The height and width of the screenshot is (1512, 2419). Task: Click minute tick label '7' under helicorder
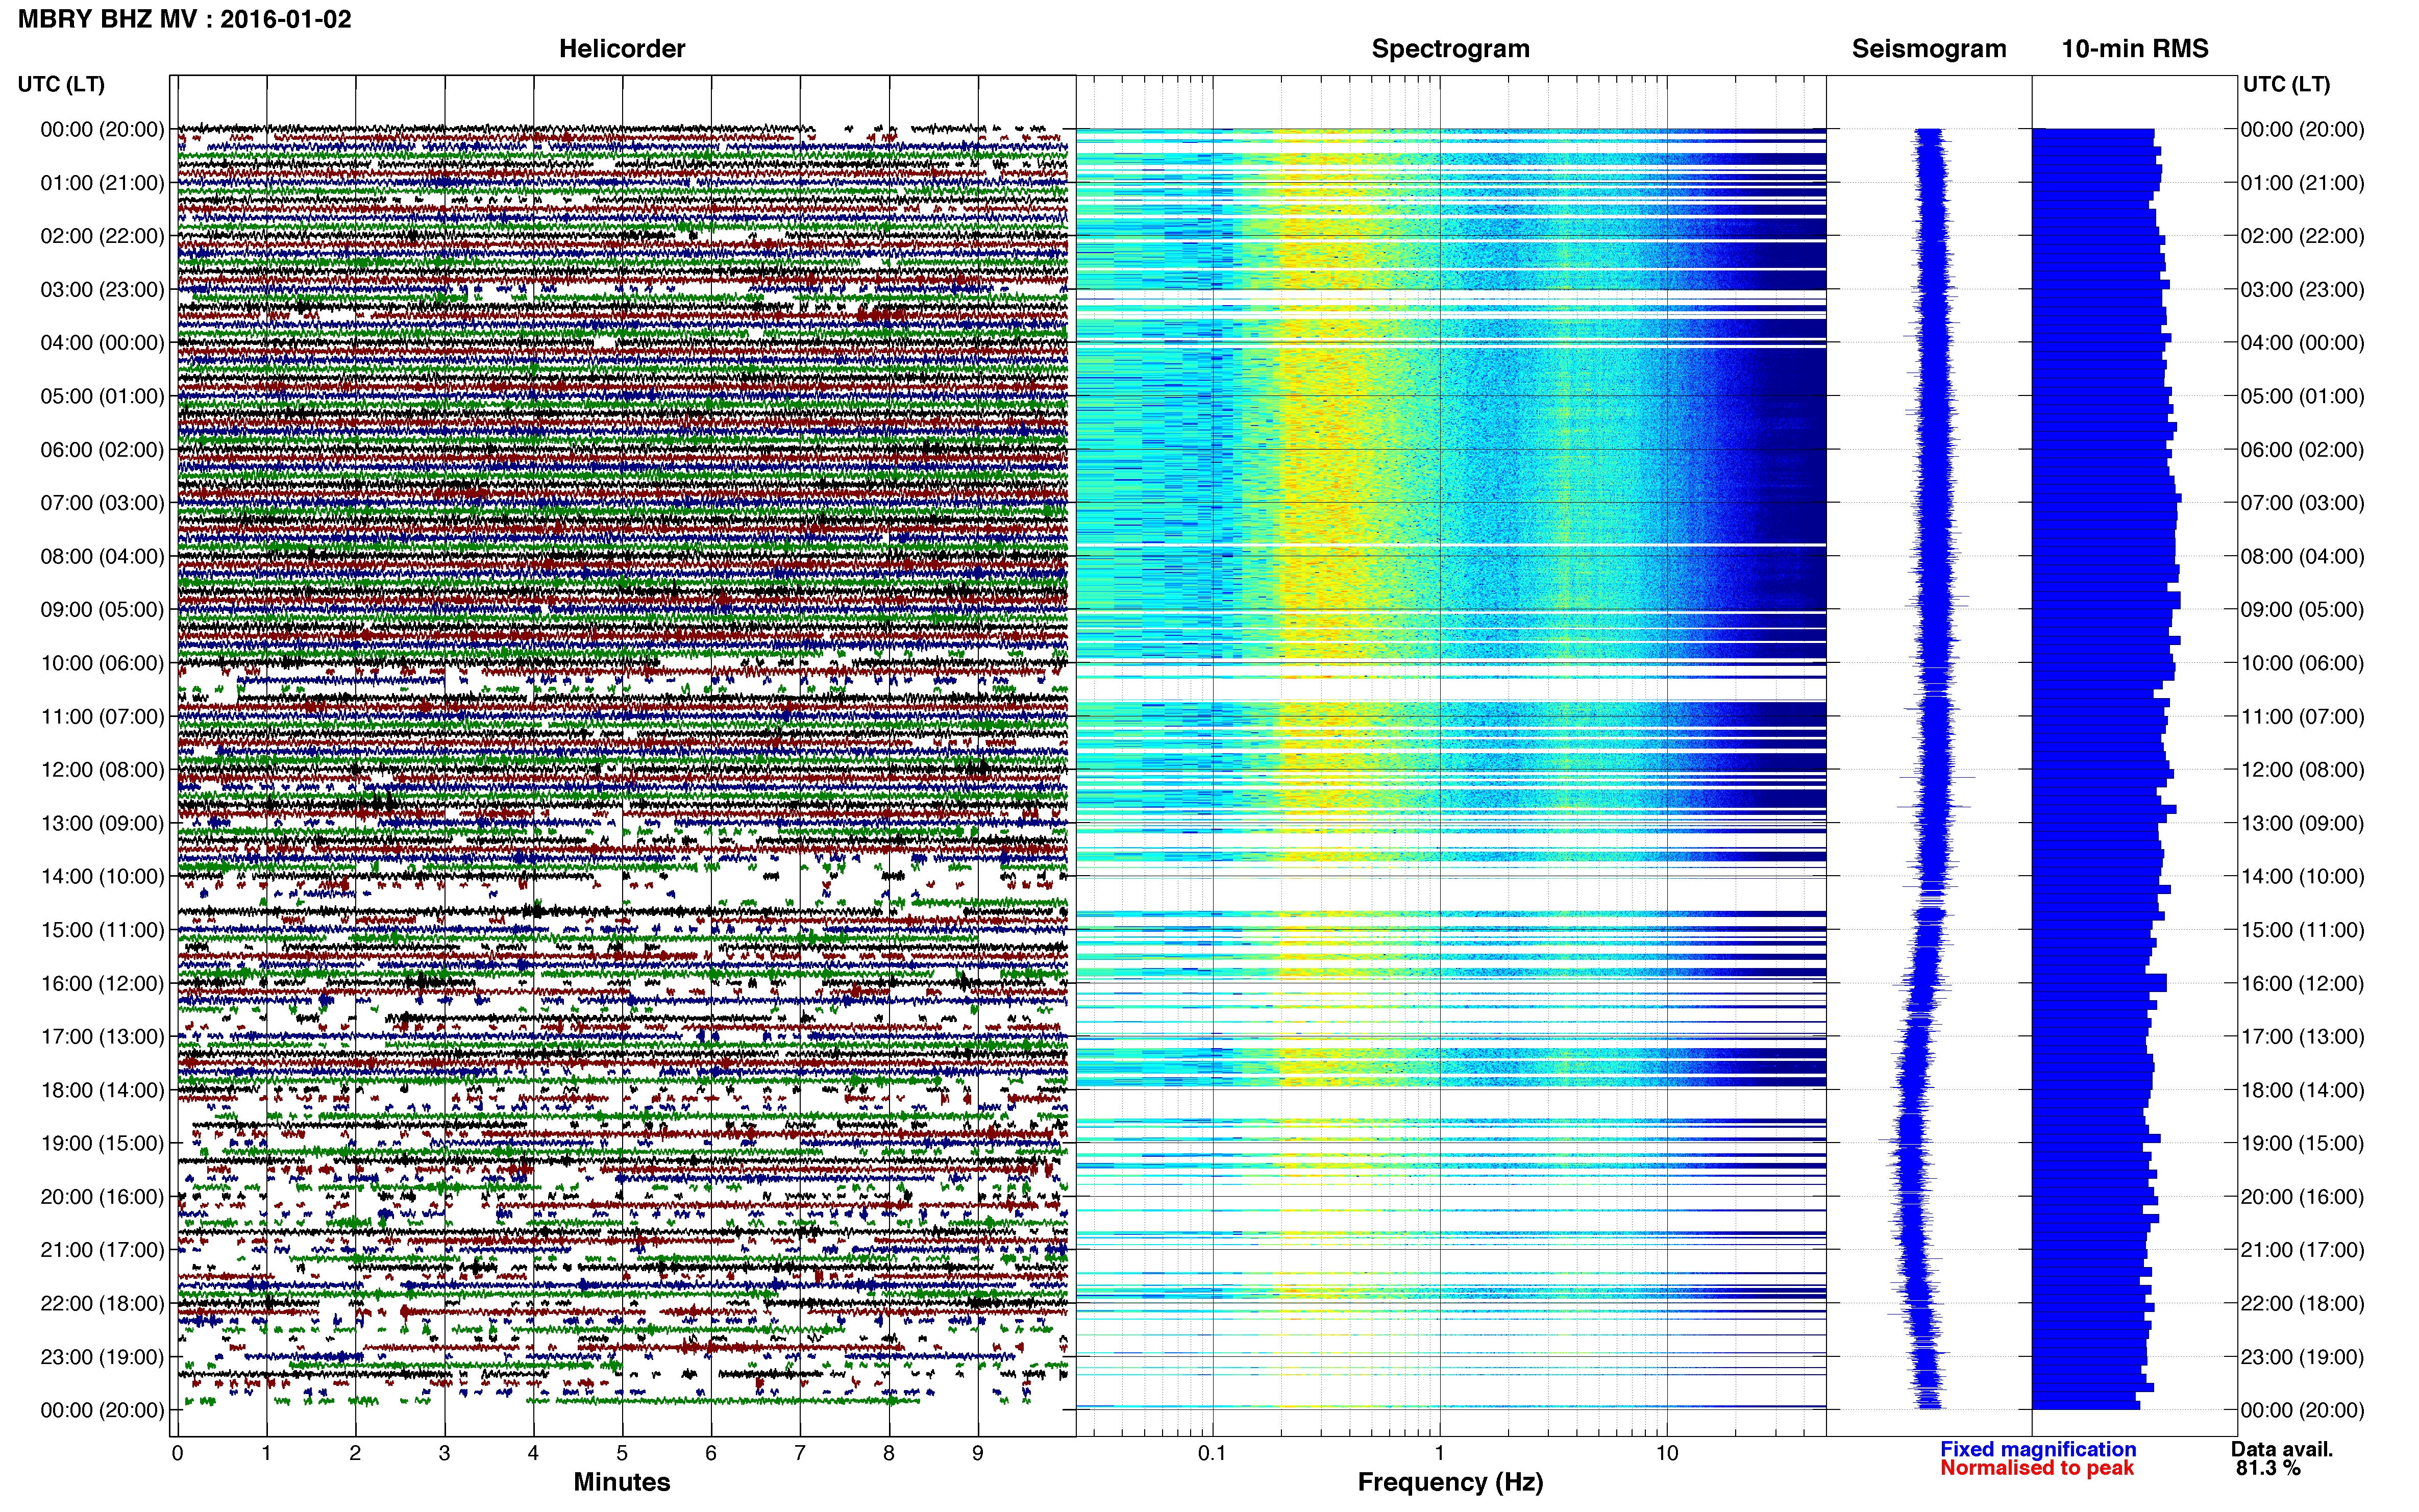pyautogui.click(x=800, y=1454)
